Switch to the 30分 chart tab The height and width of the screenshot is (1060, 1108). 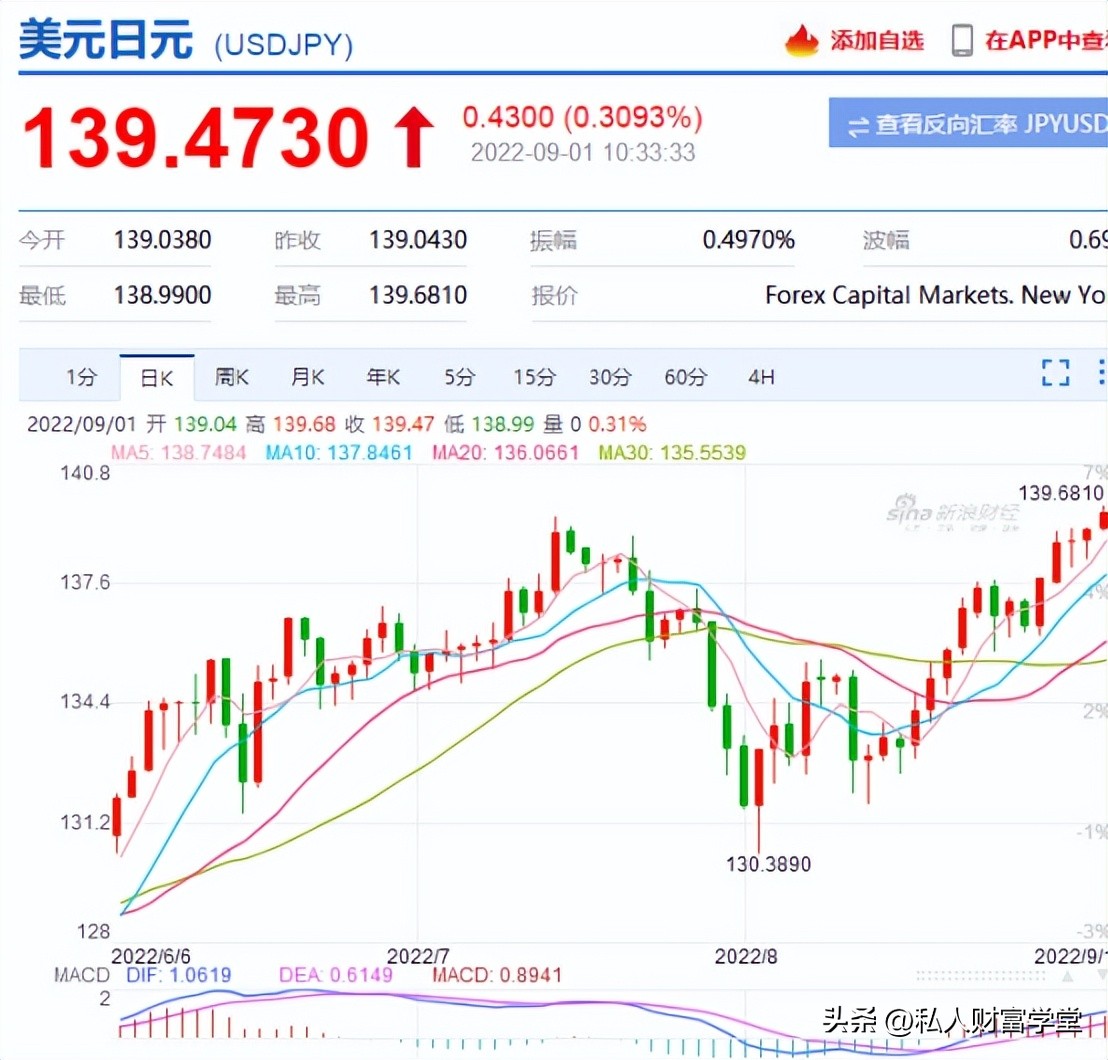coord(610,377)
